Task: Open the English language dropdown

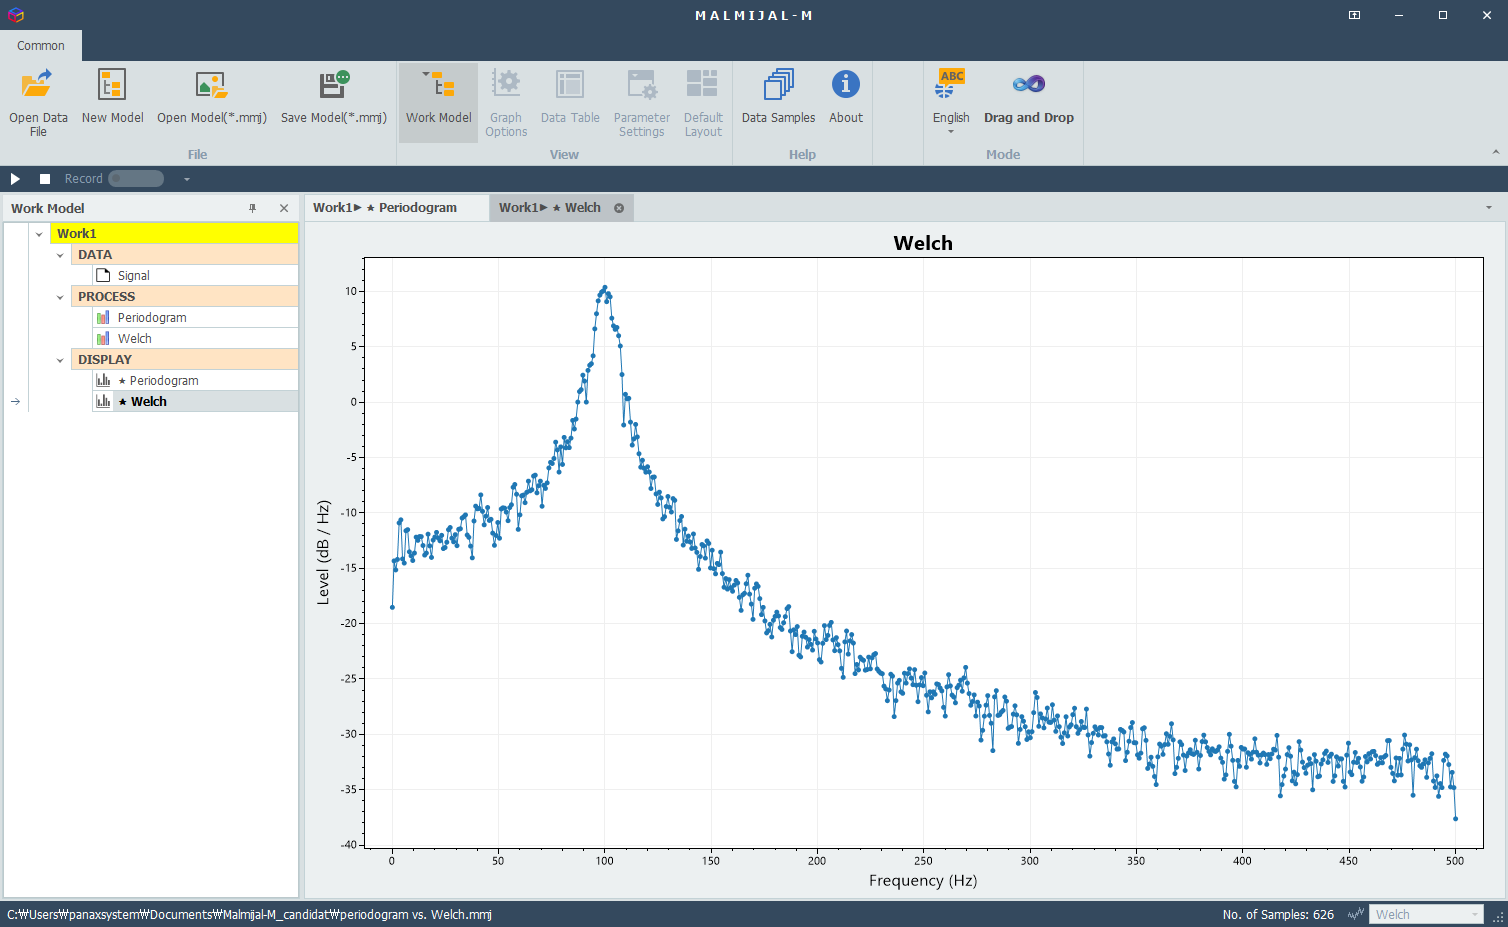Action: point(951,131)
